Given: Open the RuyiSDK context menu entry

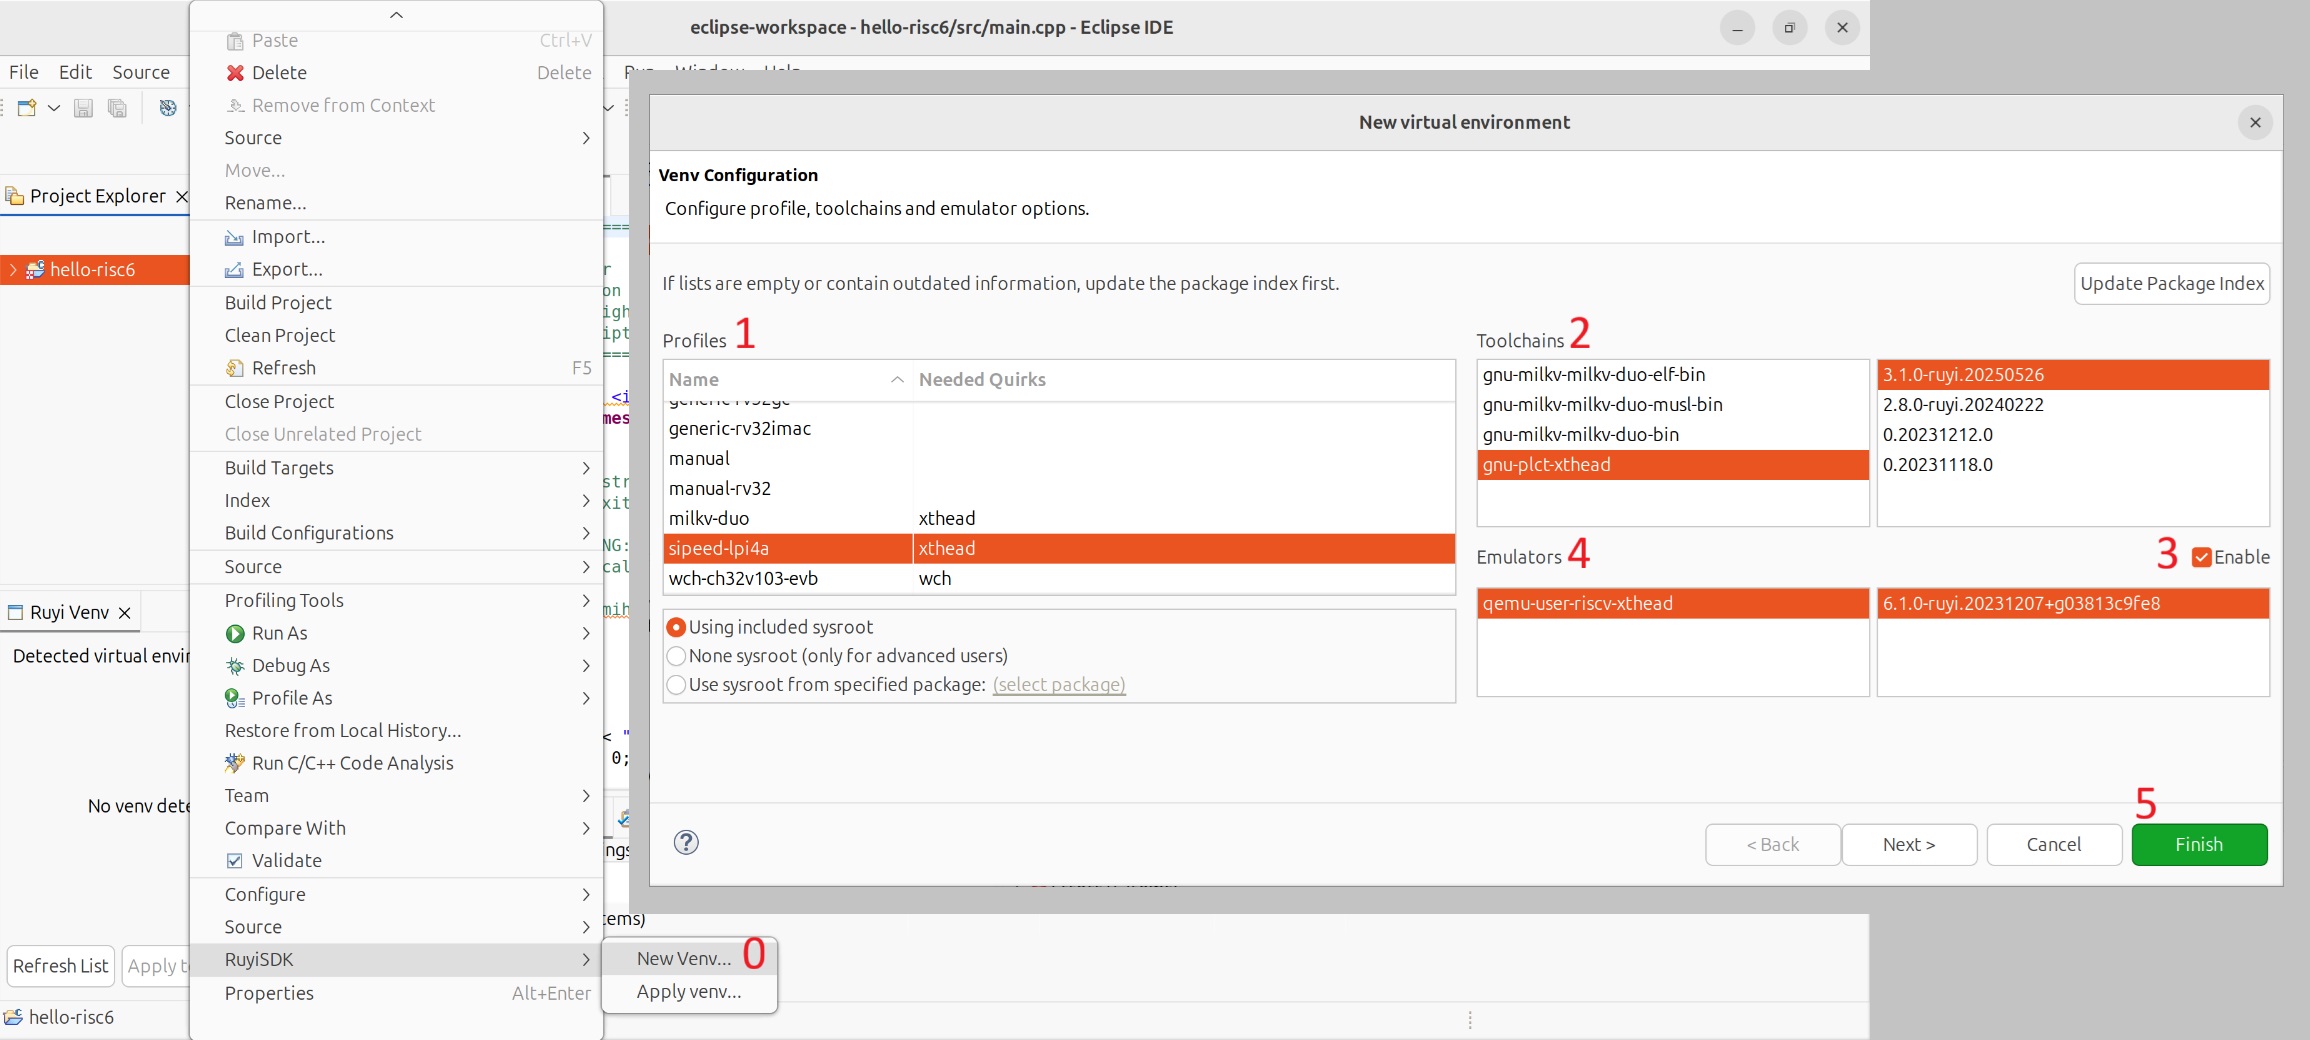Looking at the screenshot, I should pyautogui.click(x=396, y=960).
